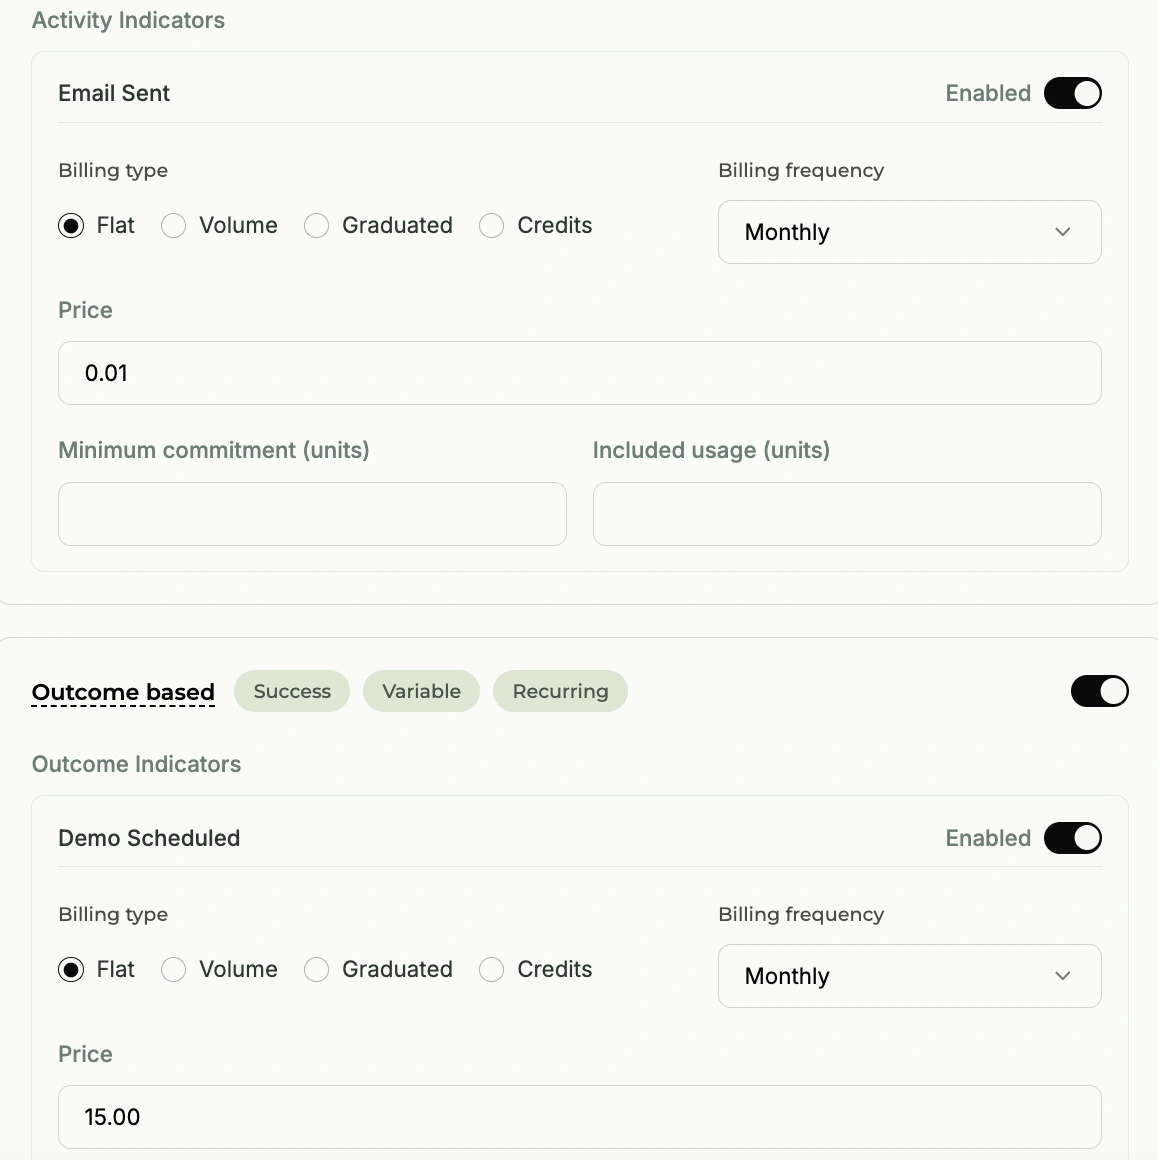Pick Graduated billing type for Demo Scheduled
The height and width of the screenshot is (1160, 1158).
[x=316, y=969]
